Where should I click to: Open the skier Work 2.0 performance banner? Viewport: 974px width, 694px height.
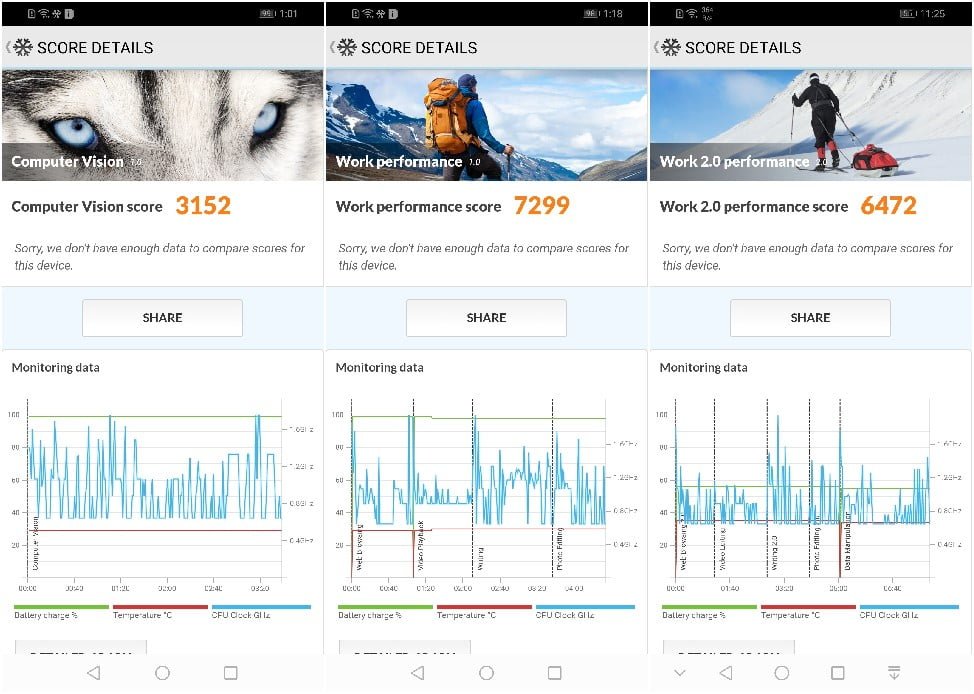810,125
